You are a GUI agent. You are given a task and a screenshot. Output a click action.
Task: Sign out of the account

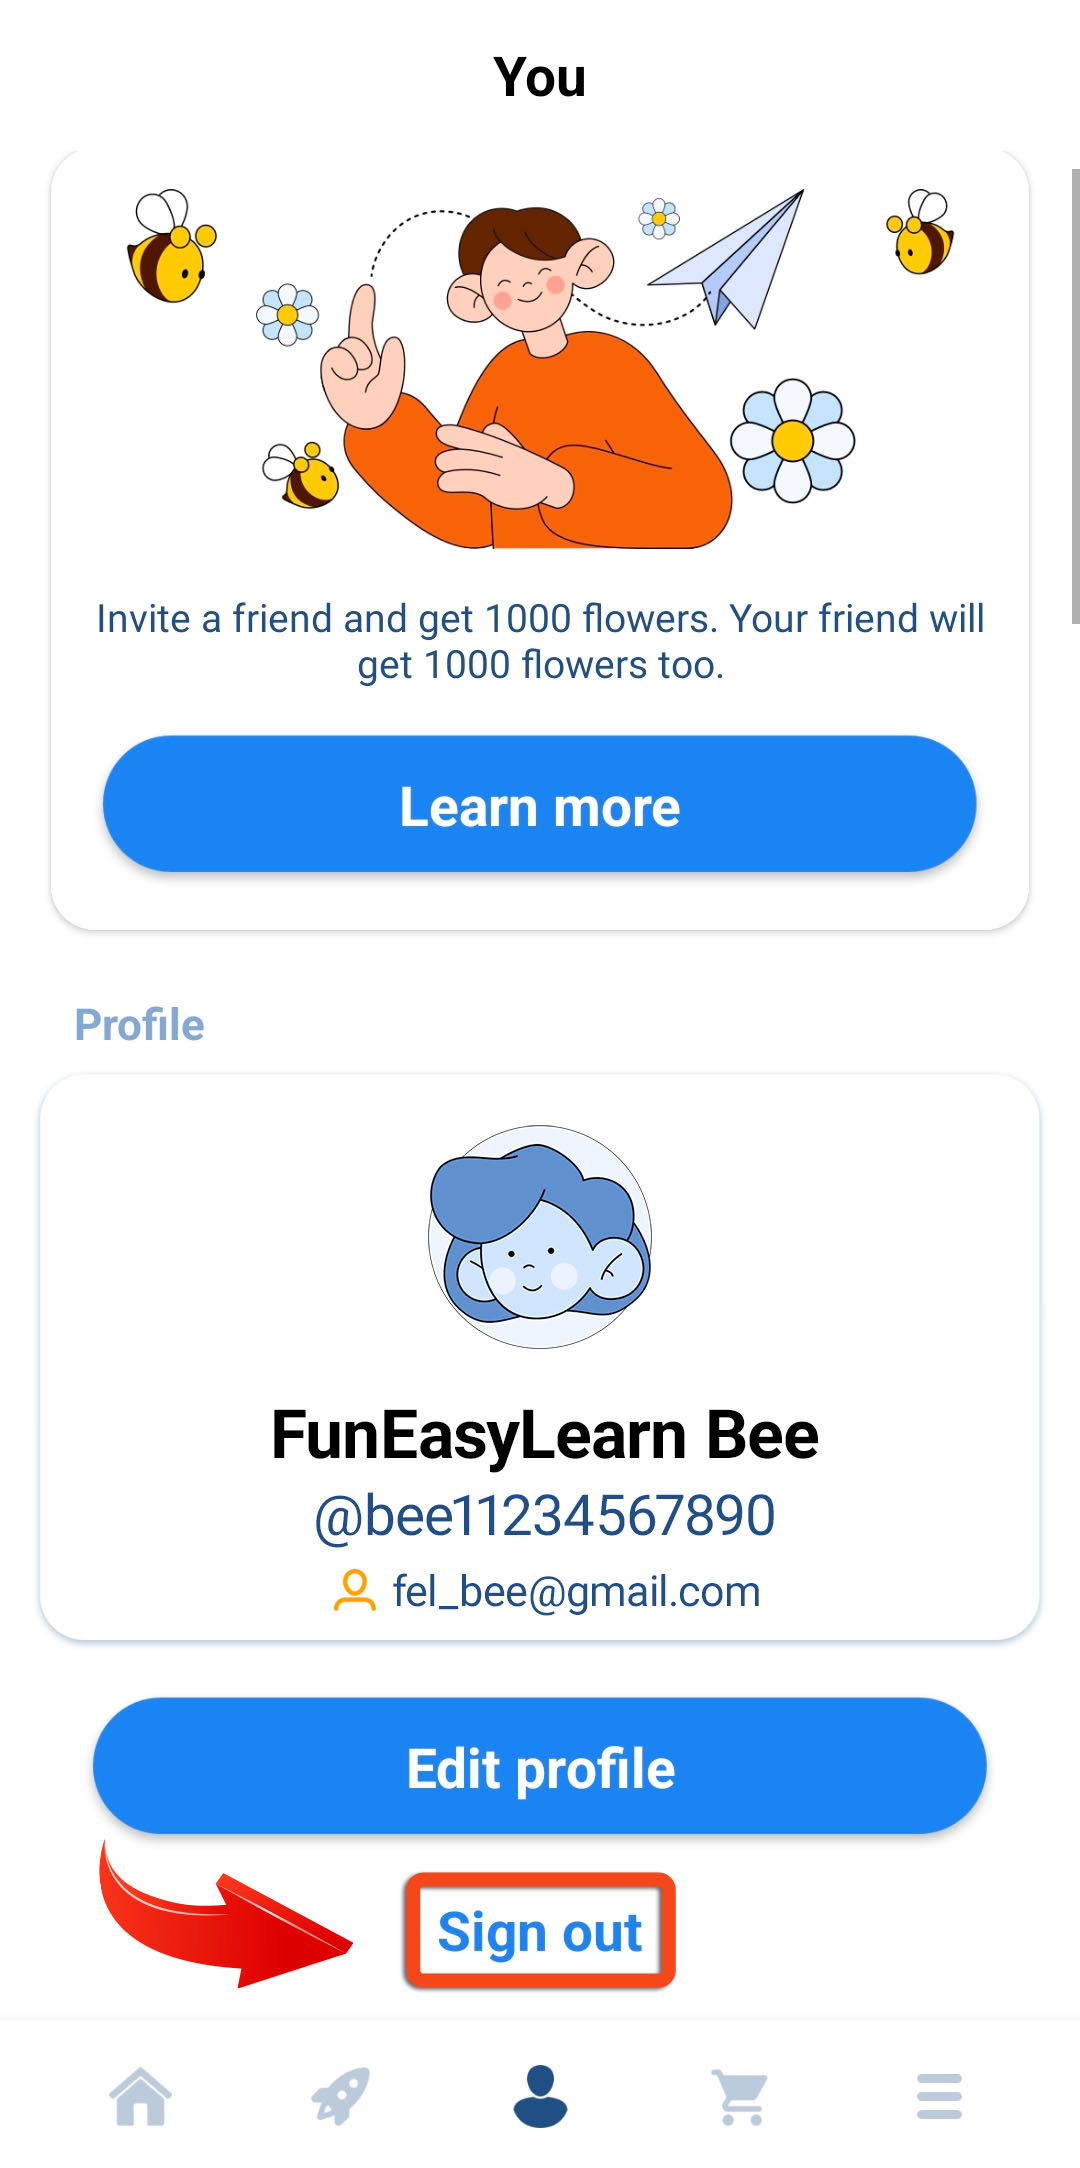point(540,1931)
